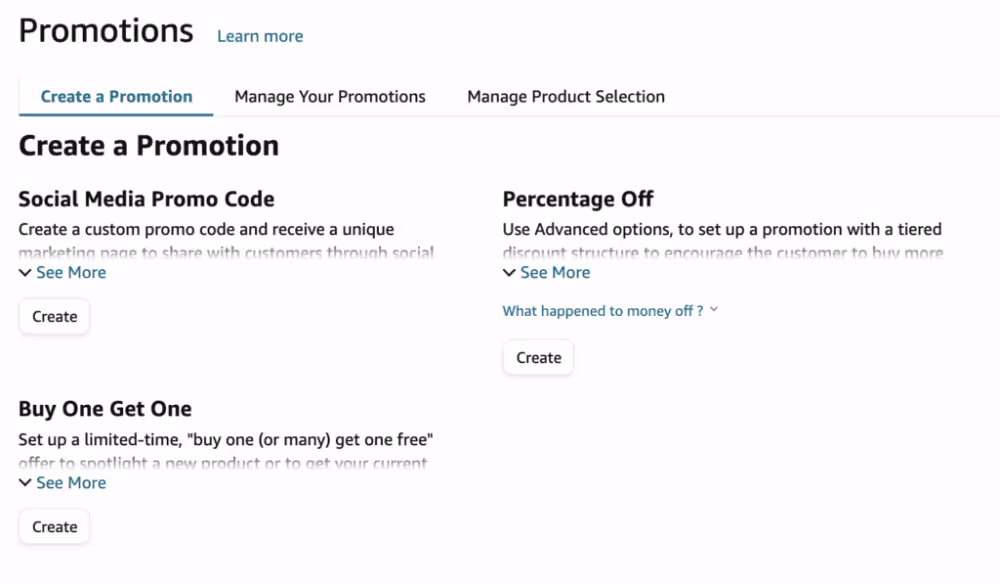Click the chevron icon under Percentage Off description
The height and width of the screenshot is (584, 1000).
(x=509, y=273)
